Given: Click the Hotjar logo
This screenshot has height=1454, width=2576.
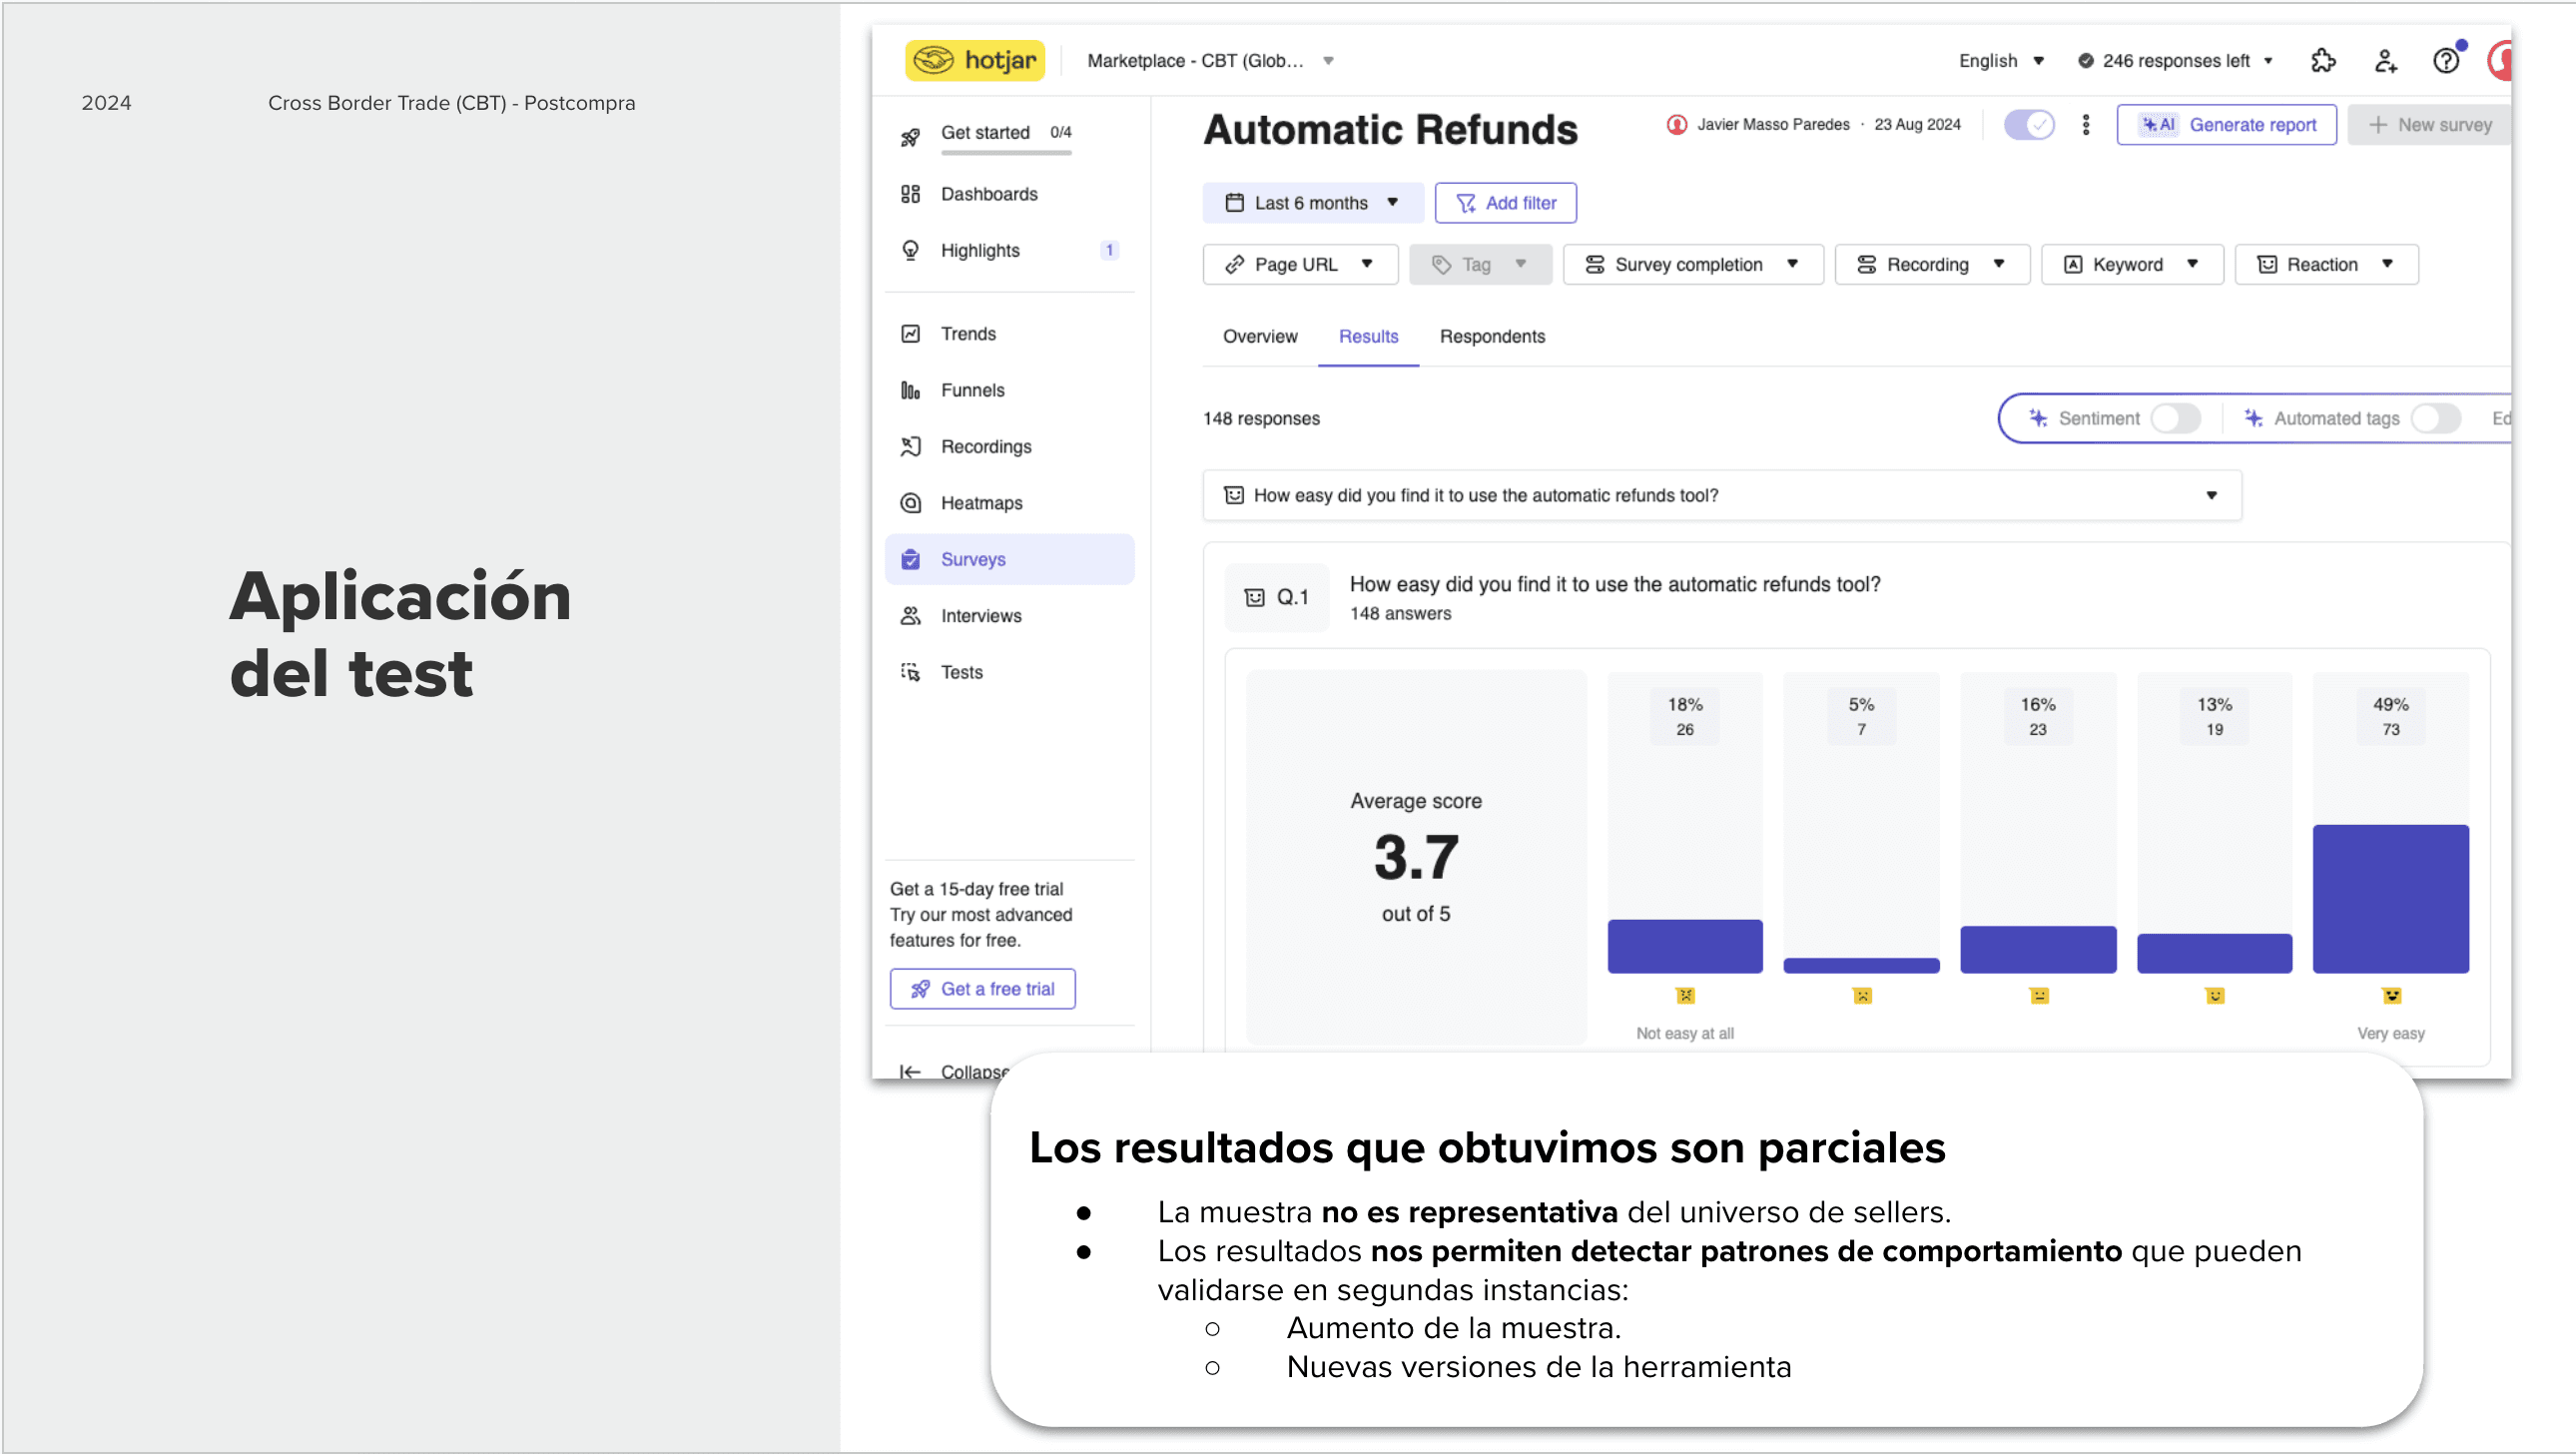Looking at the screenshot, I should click(974, 60).
